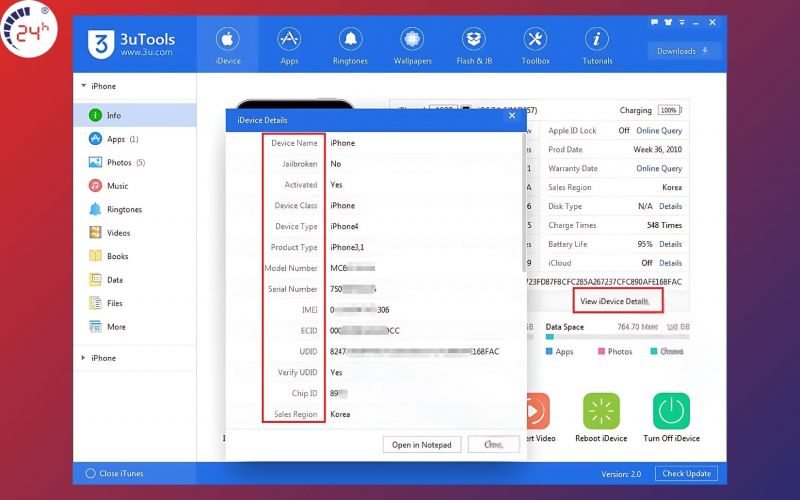Open the title bar dropdown menu icon

682,22
